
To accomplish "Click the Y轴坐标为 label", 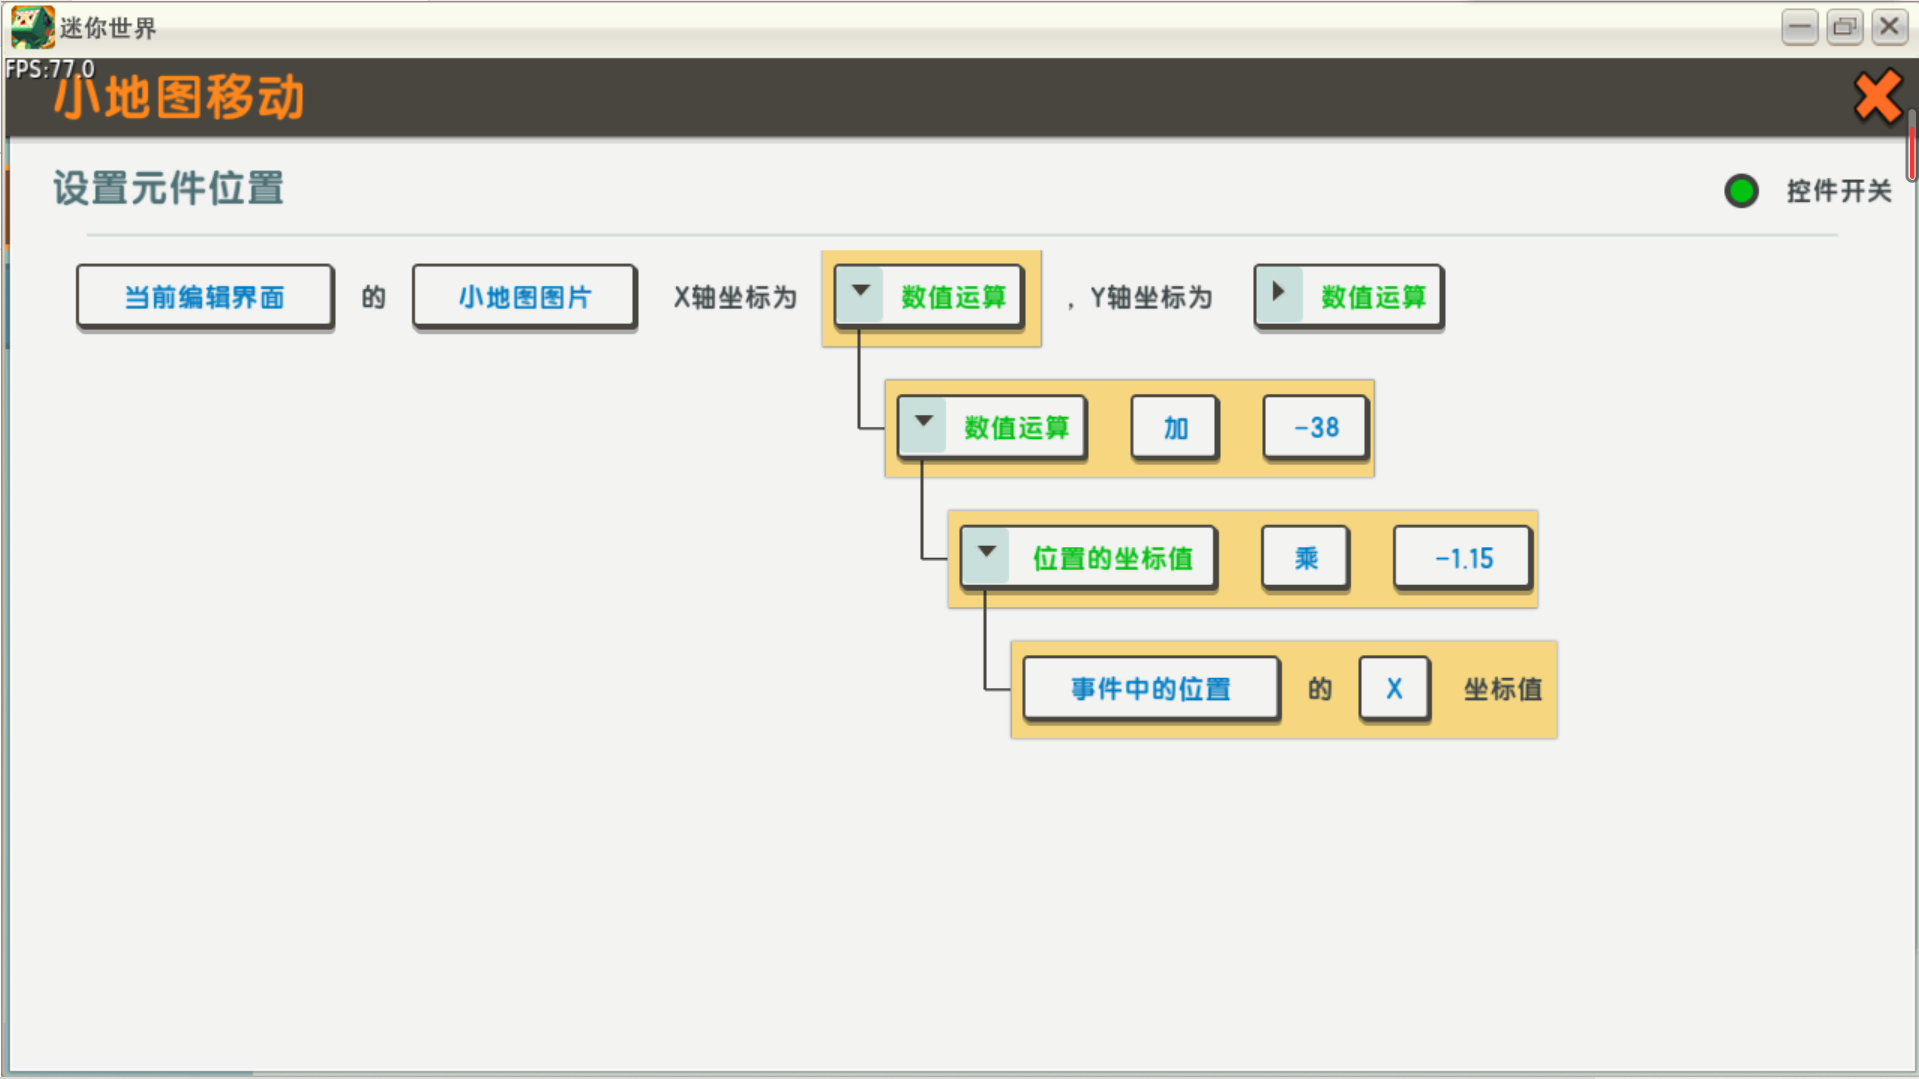I will click(1151, 297).
